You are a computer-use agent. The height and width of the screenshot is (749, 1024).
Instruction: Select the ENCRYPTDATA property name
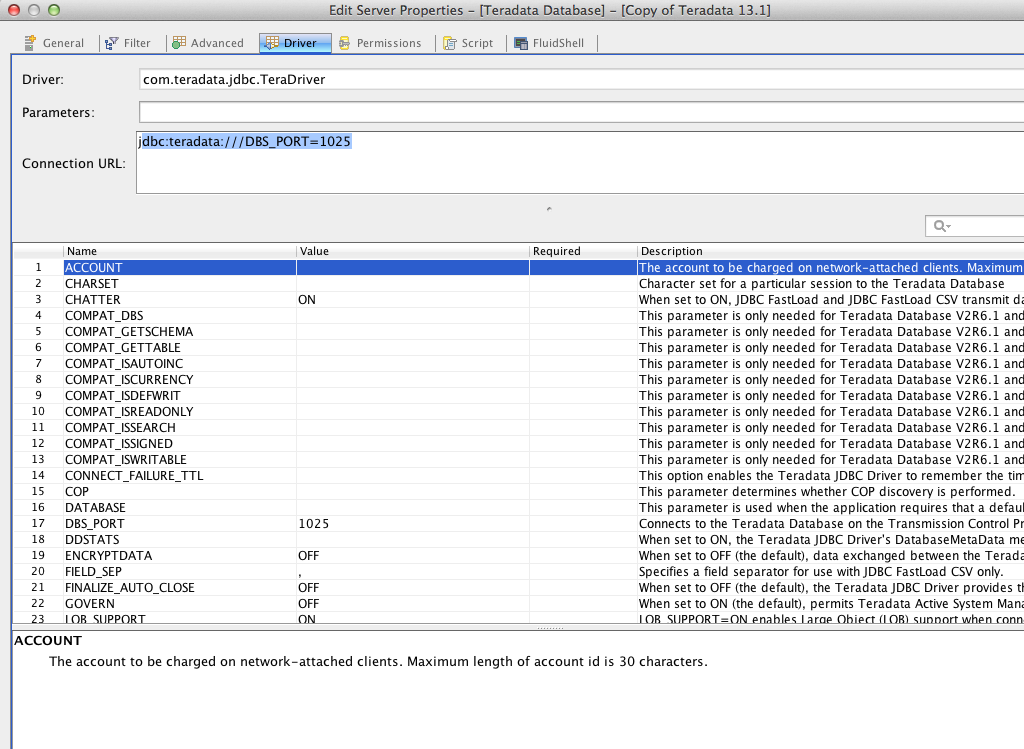pos(108,556)
